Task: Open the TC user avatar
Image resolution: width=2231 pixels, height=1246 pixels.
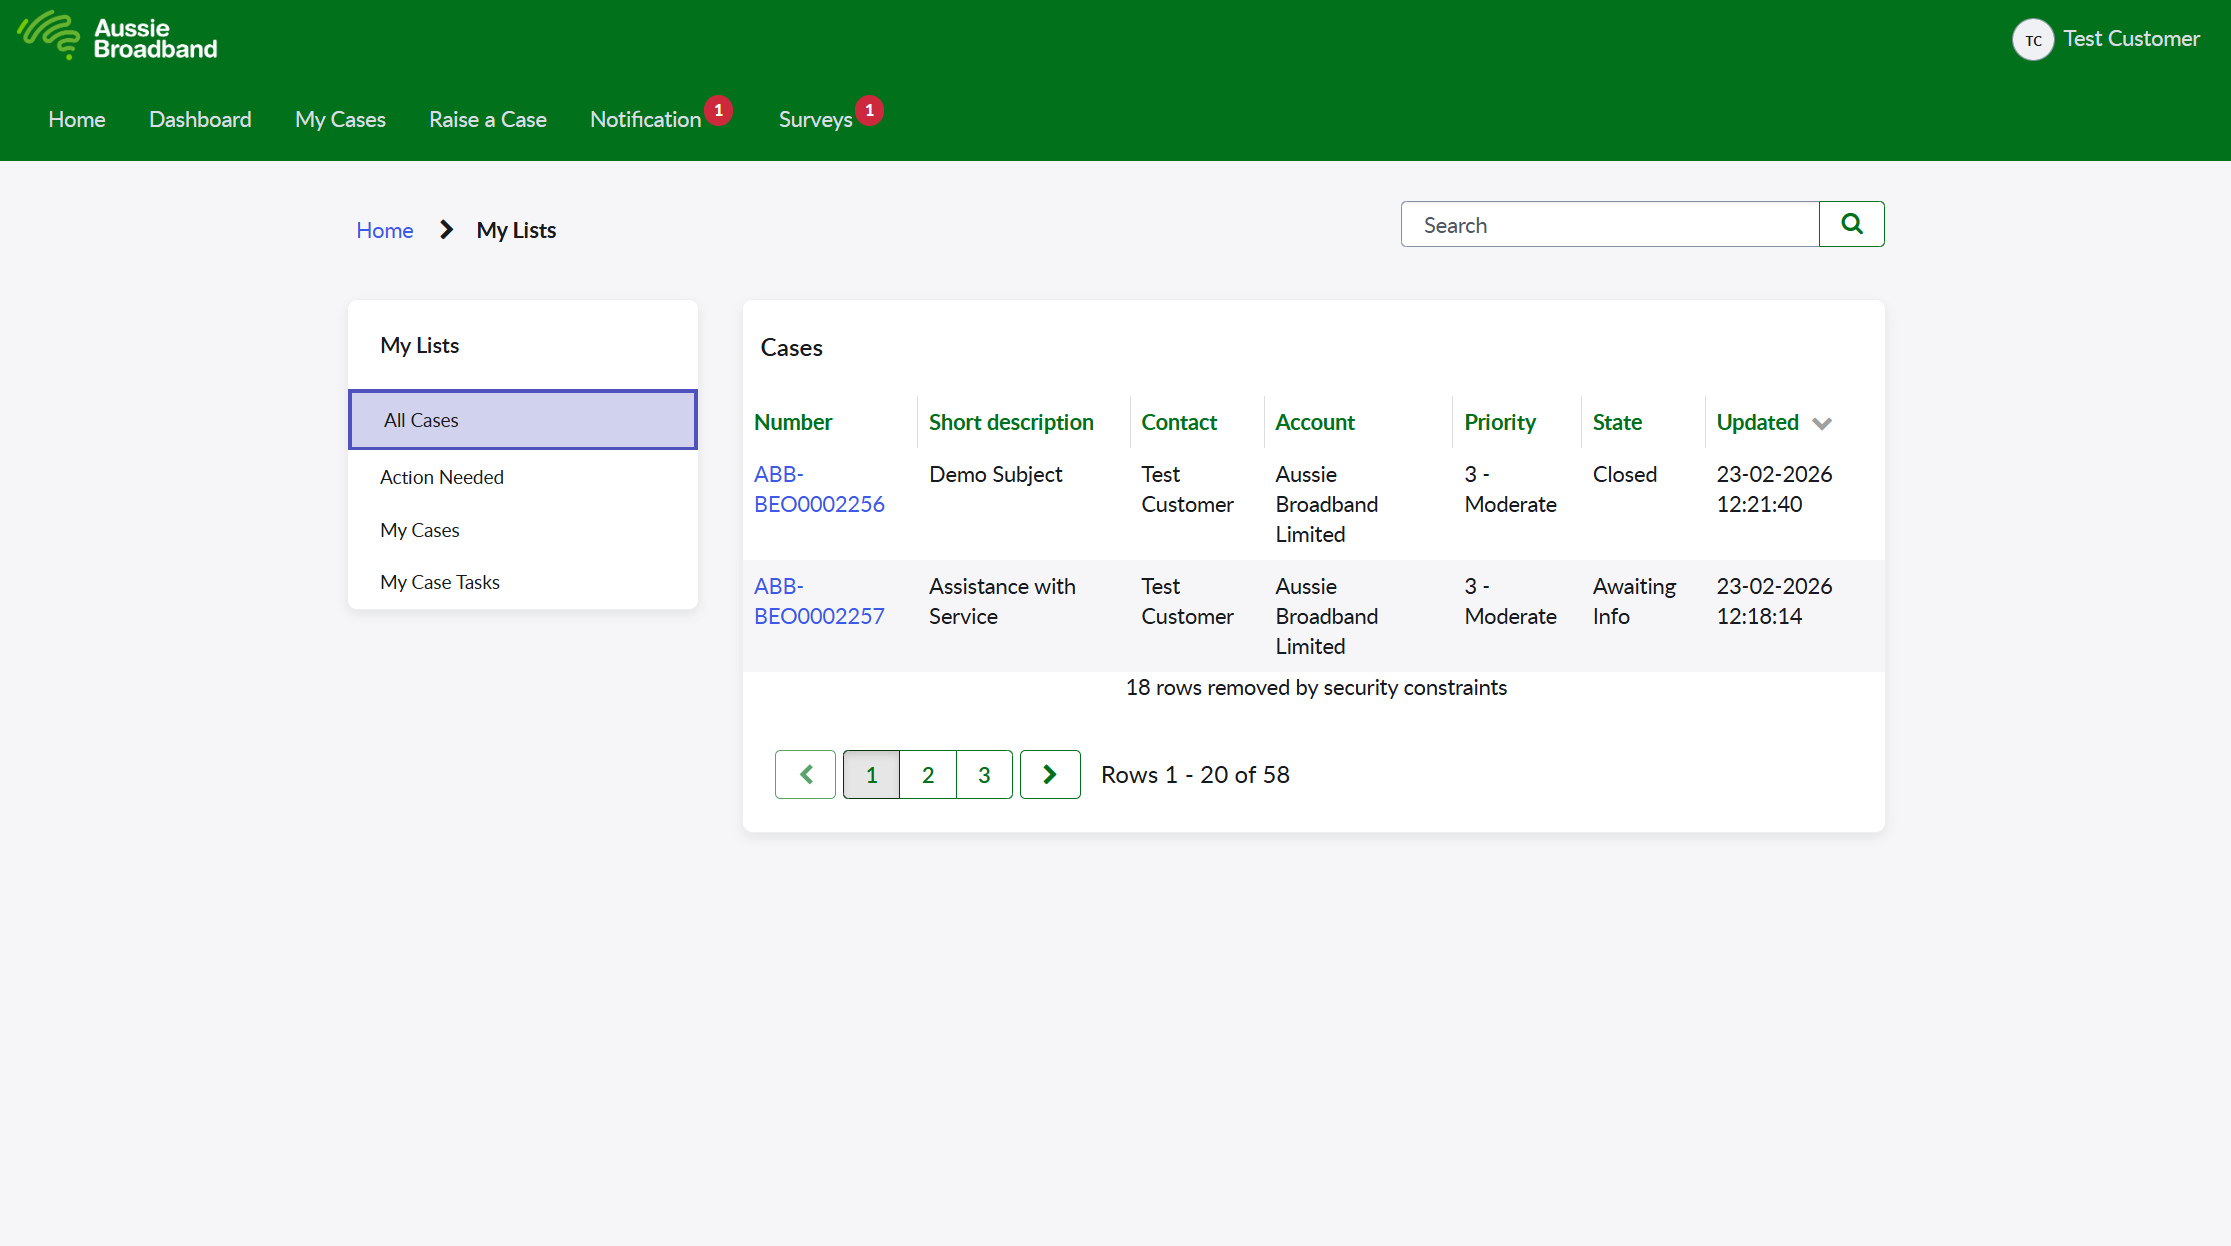Action: pos(2032,40)
